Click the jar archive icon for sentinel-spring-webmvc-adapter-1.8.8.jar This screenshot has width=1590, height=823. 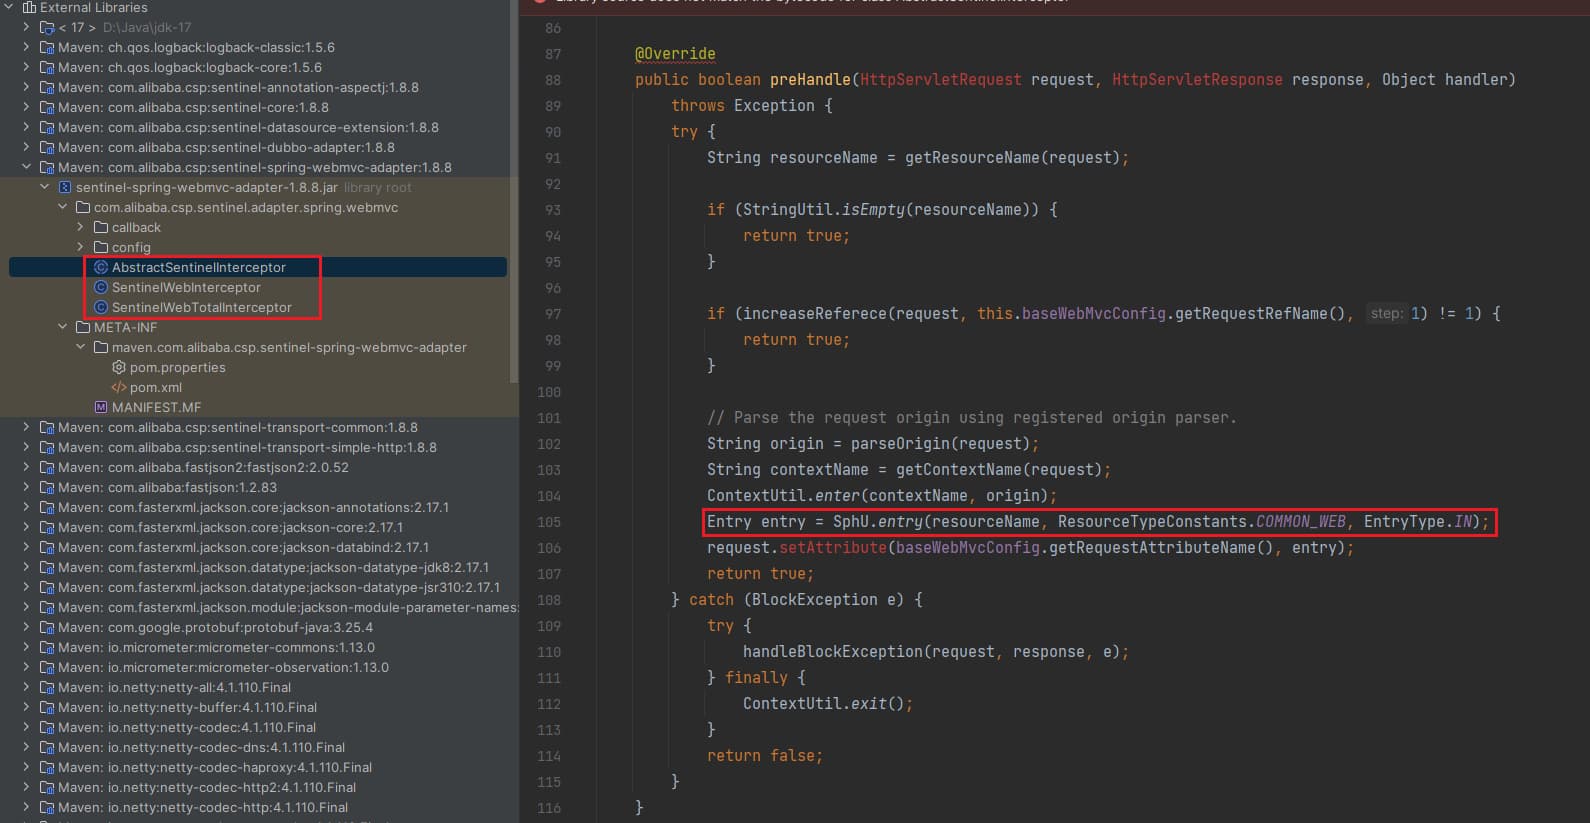coord(65,187)
